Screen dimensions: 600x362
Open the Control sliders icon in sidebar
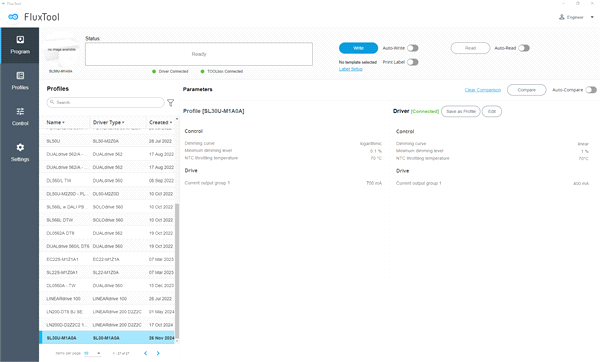point(20,111)
